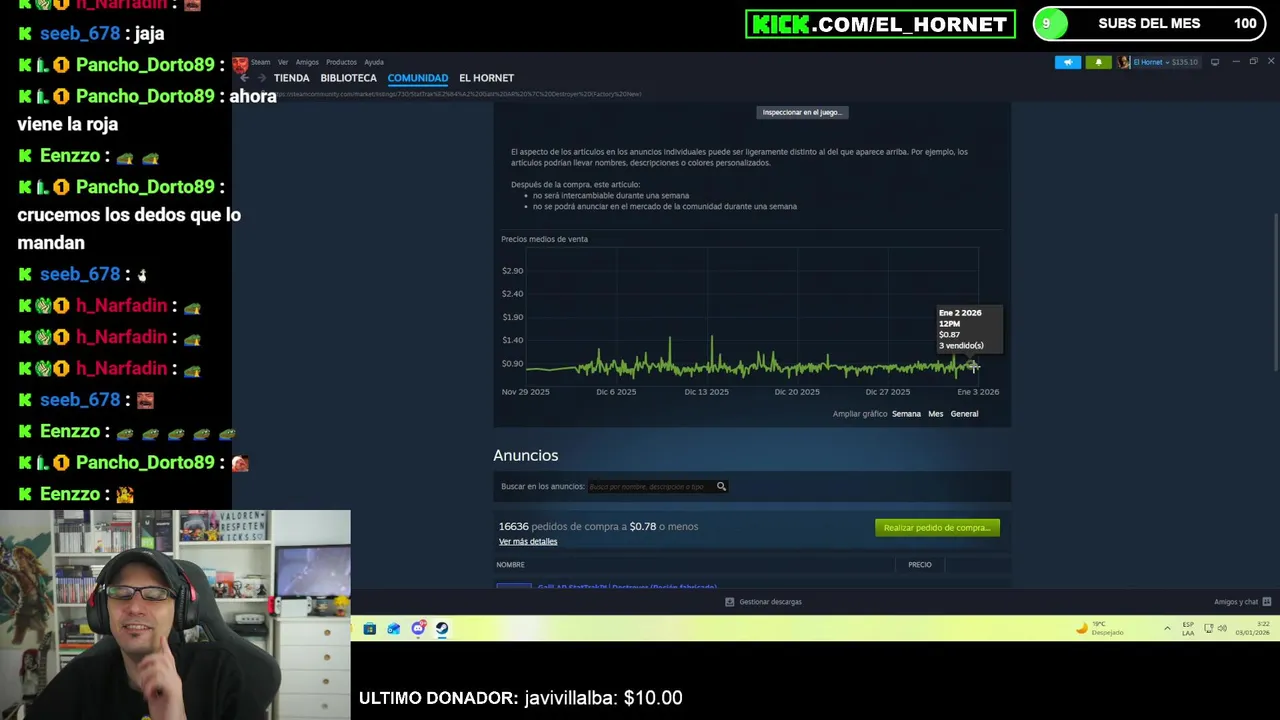Click the SUBS DEL MES progress bar

[x=1149, y=24]
